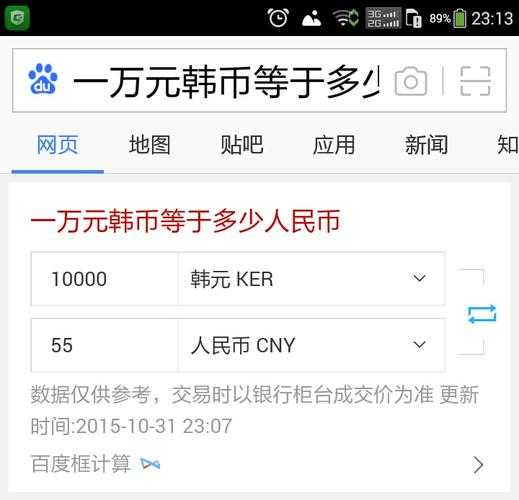
Task: Tap the alarm clock status icon
Action: pyautogui.click(x=278, y=18)
